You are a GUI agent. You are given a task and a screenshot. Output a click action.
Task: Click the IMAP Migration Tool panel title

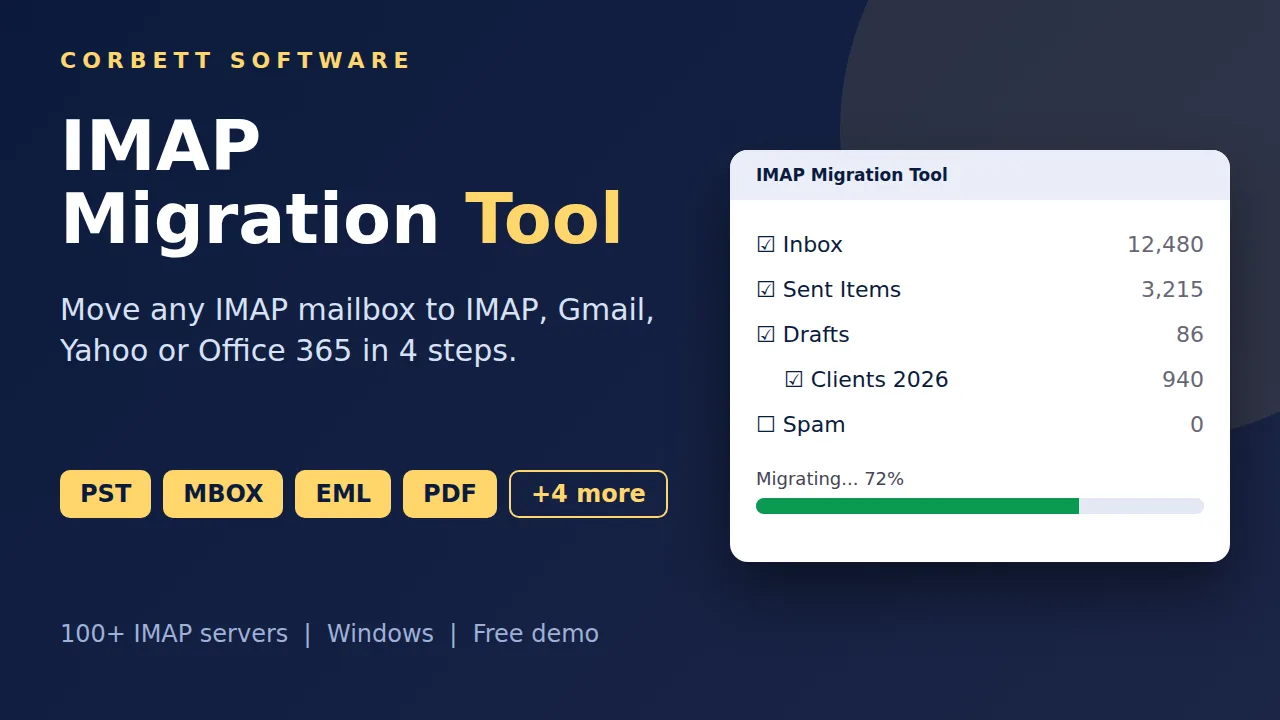coord(852,175)
